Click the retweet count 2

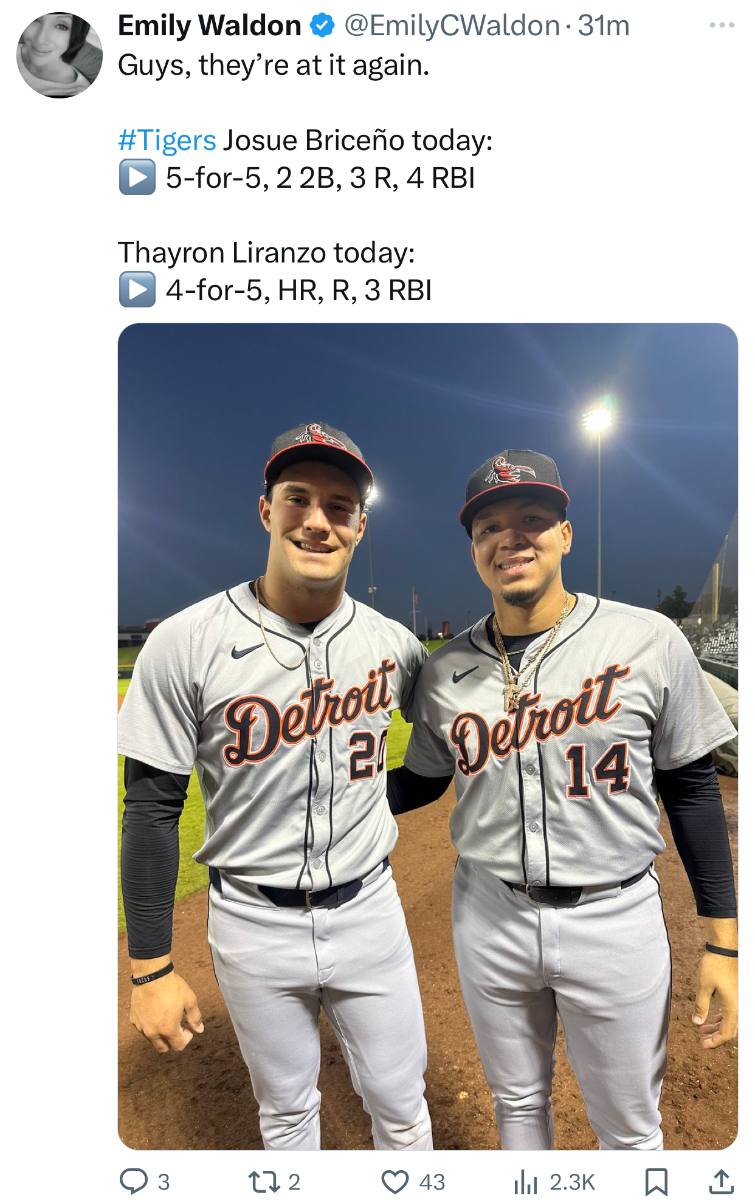point(294,1182)
